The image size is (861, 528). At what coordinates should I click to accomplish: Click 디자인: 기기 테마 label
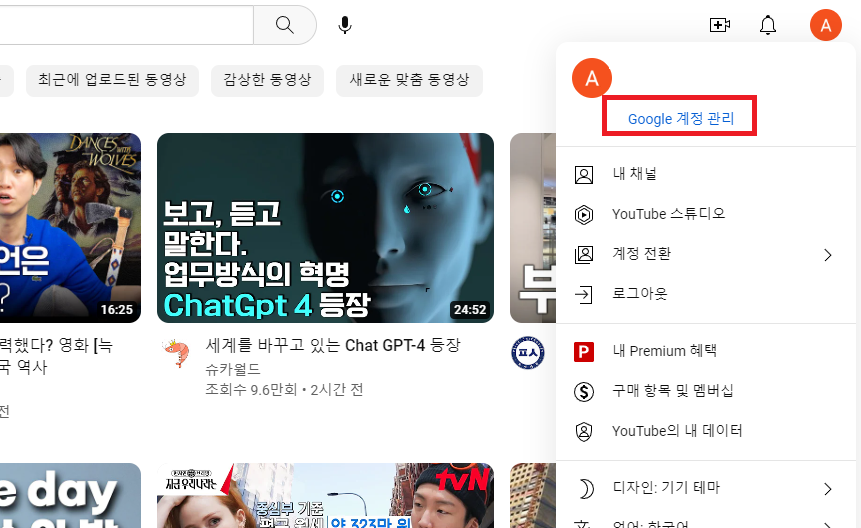[x=666, y=488]
